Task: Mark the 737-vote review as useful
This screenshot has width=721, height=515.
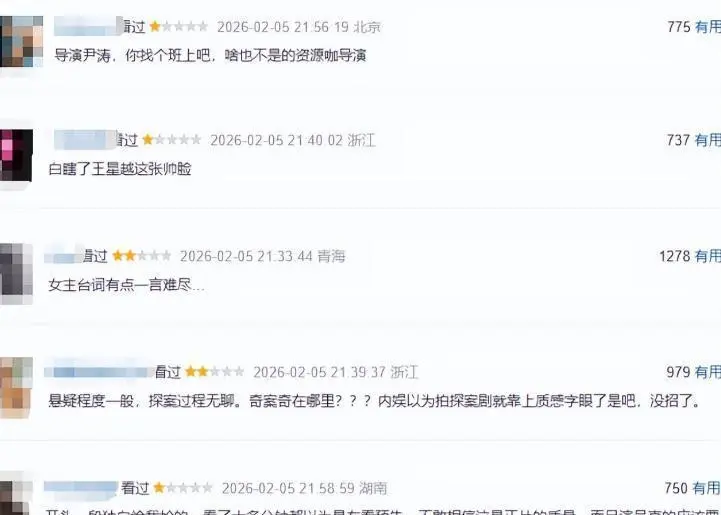Action: 708,140
